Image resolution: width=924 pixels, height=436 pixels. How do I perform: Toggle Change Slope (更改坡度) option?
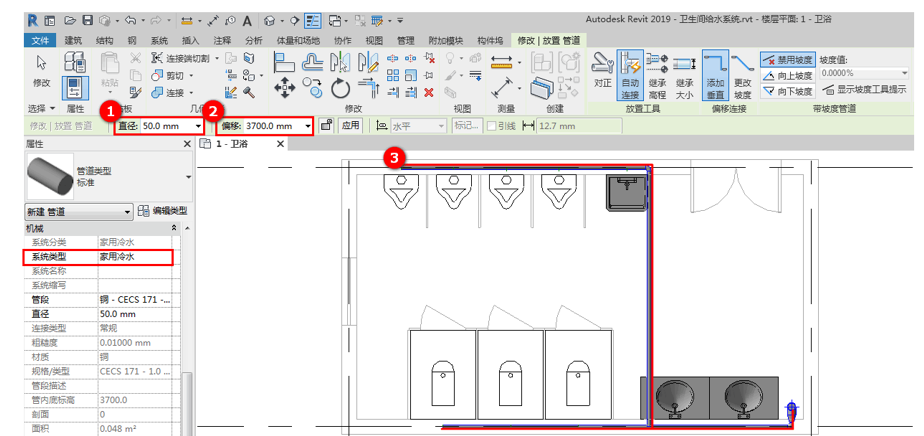tap(742, 75)
